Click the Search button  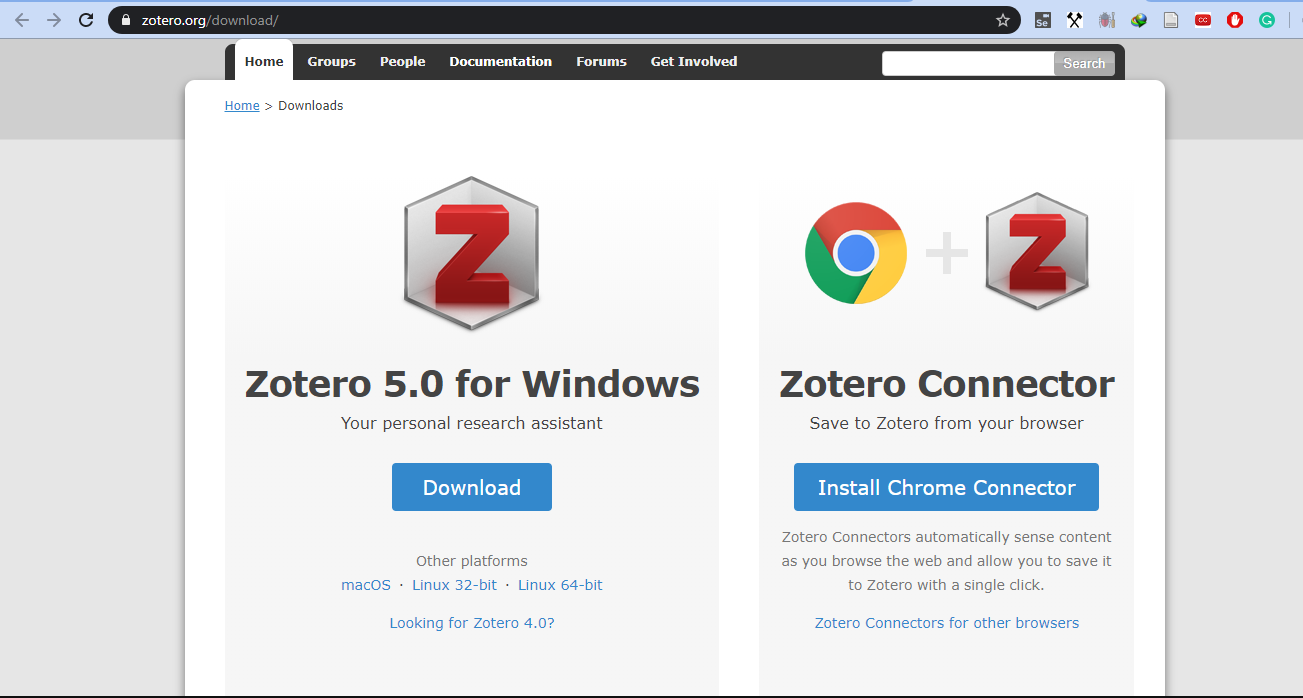click(1084, 63)
